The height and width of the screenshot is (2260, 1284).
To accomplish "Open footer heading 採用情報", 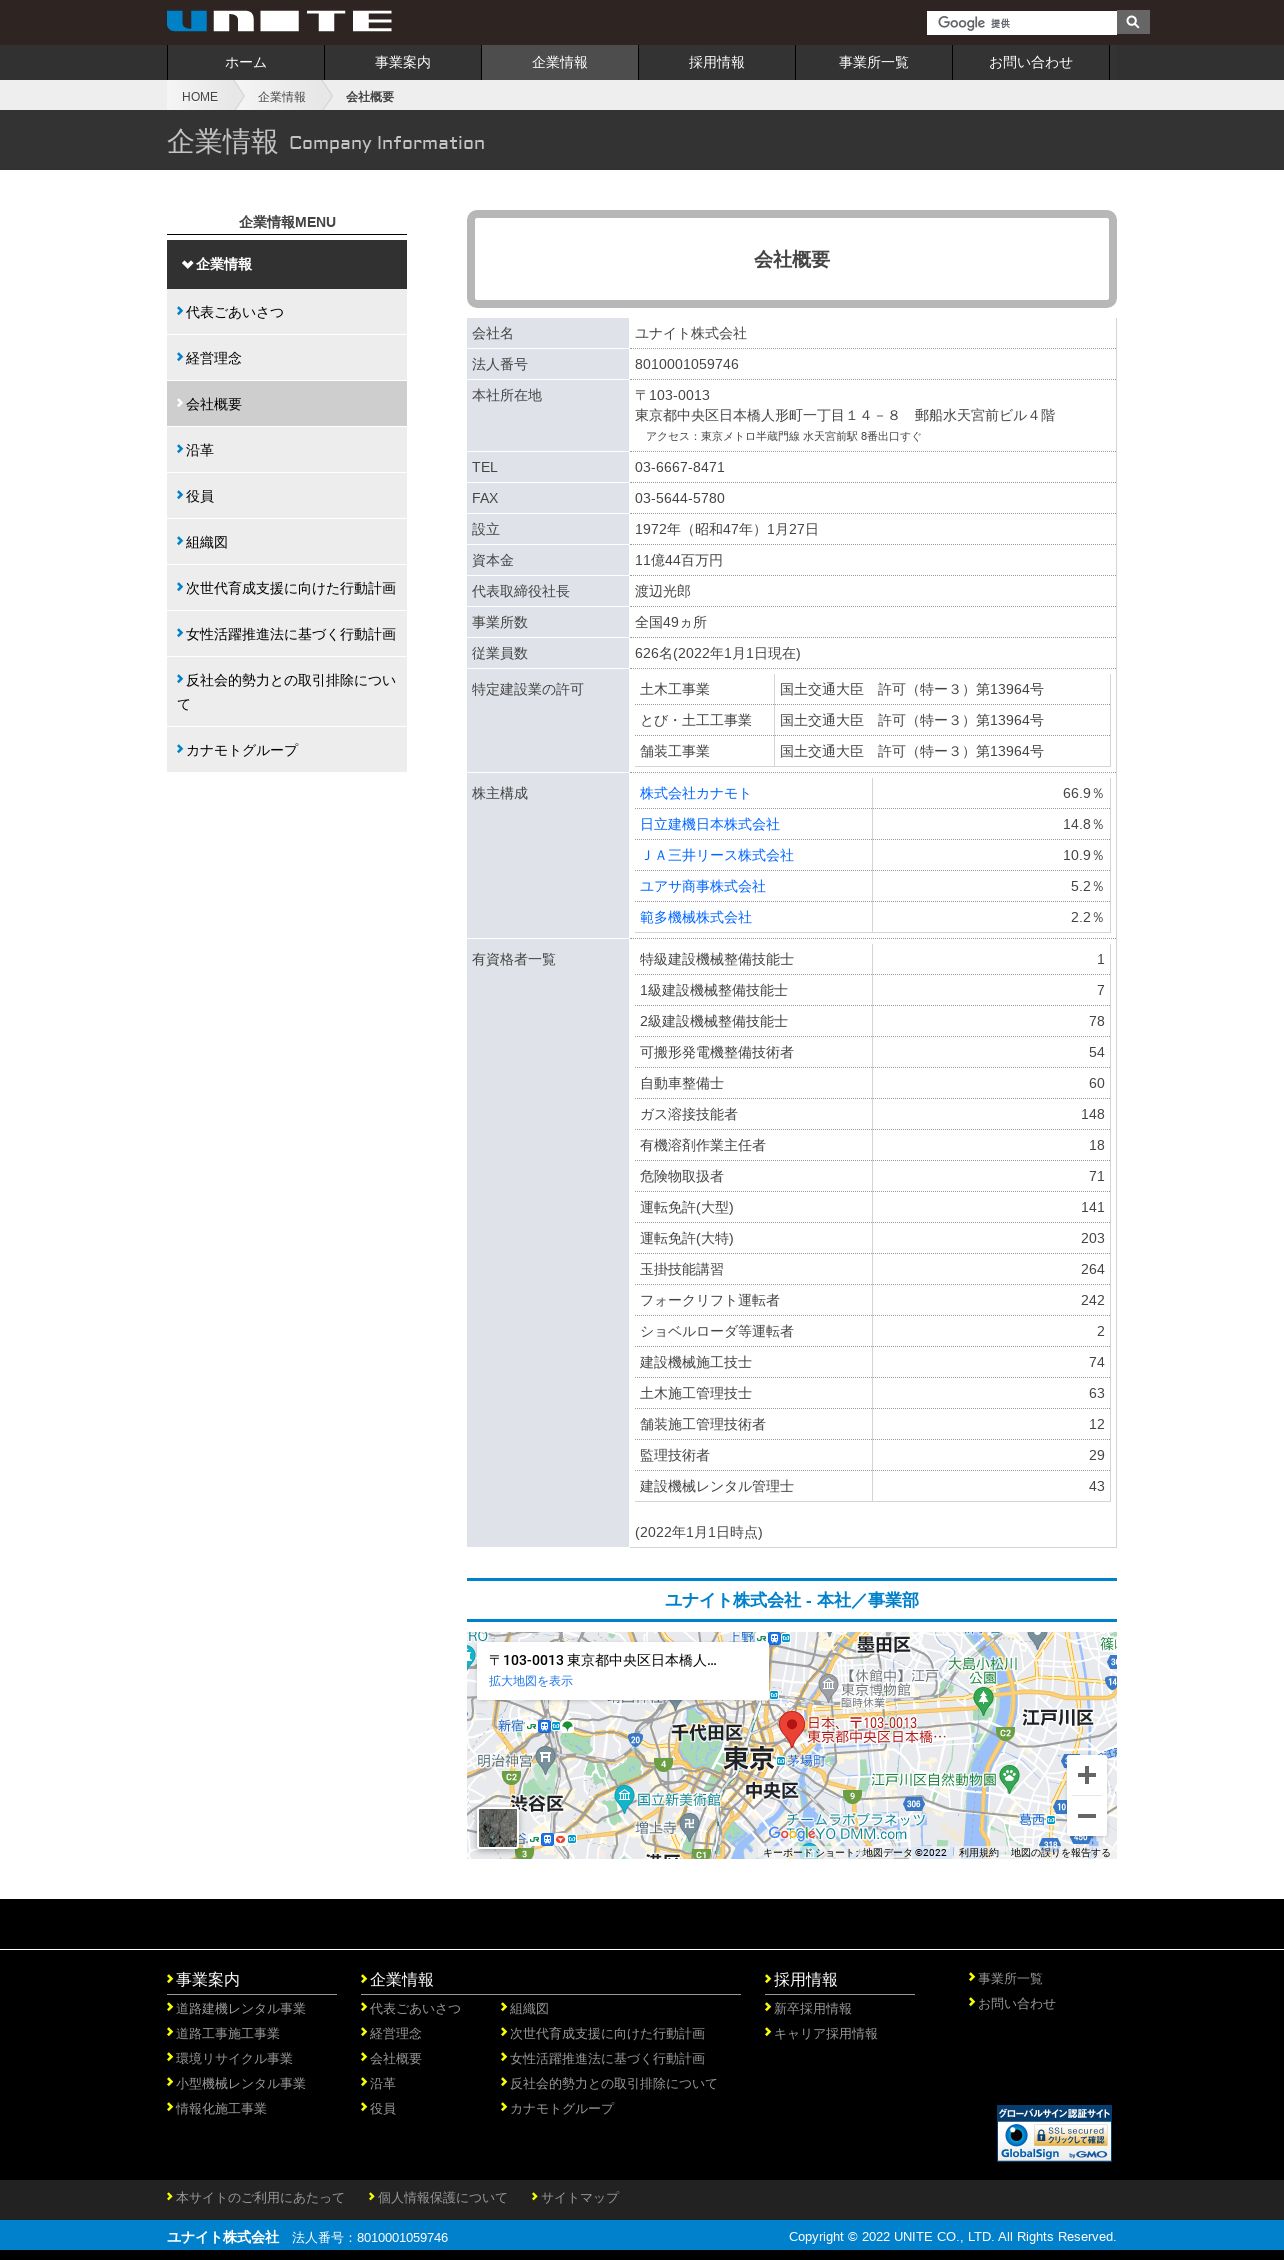I will tap(806, 1980).
